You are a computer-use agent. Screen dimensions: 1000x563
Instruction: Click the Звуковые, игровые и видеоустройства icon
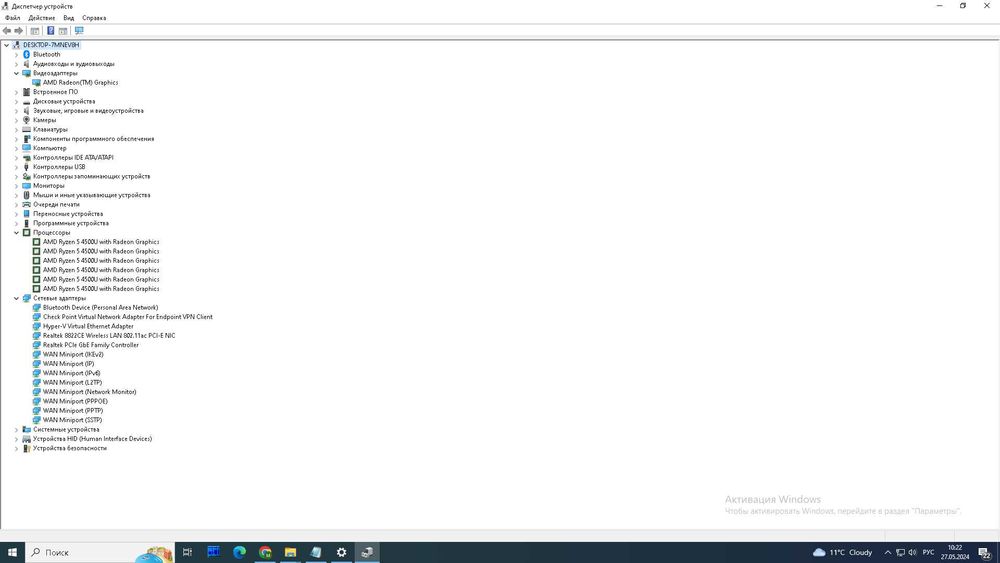tap(26, 111)
